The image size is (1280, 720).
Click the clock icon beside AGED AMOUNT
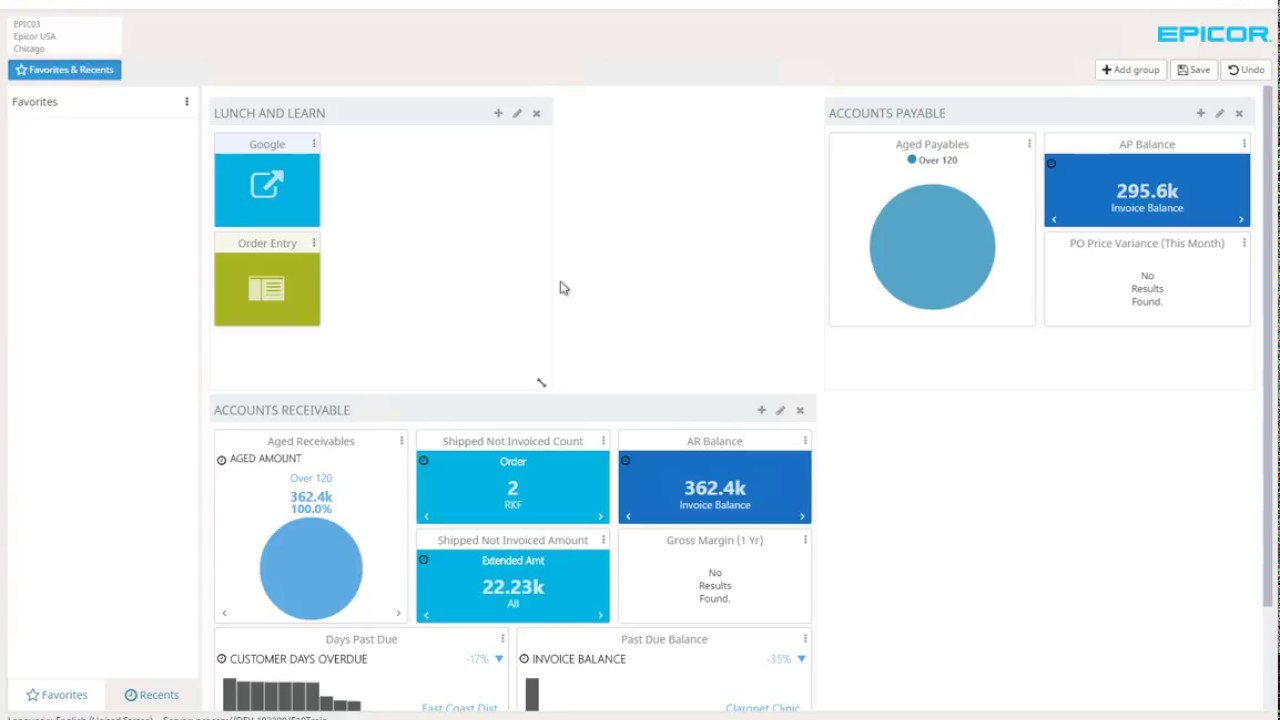click(222, 460)
